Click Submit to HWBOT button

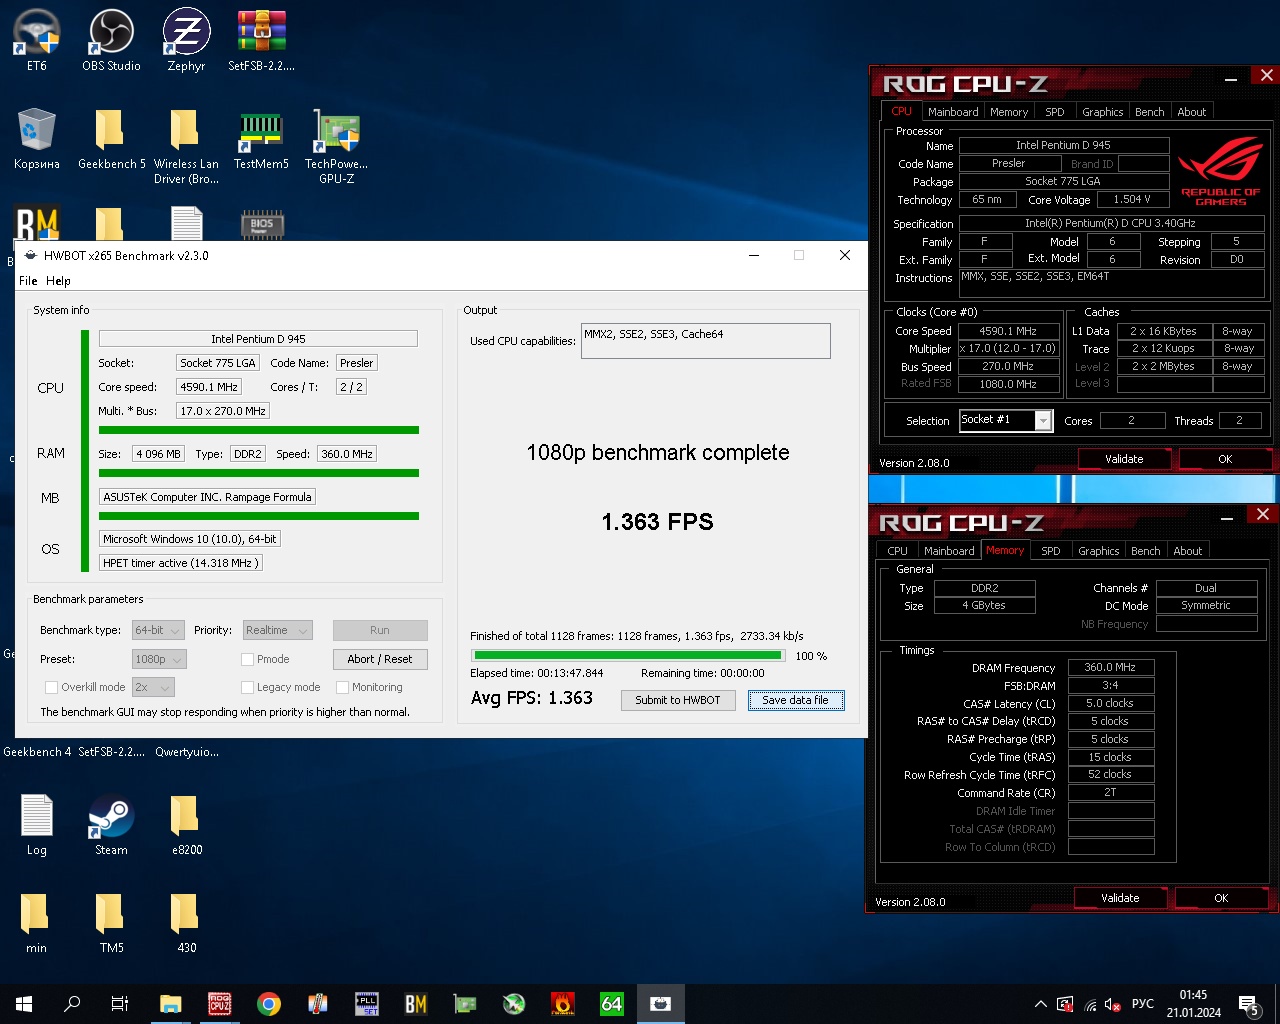click(678, 700)
